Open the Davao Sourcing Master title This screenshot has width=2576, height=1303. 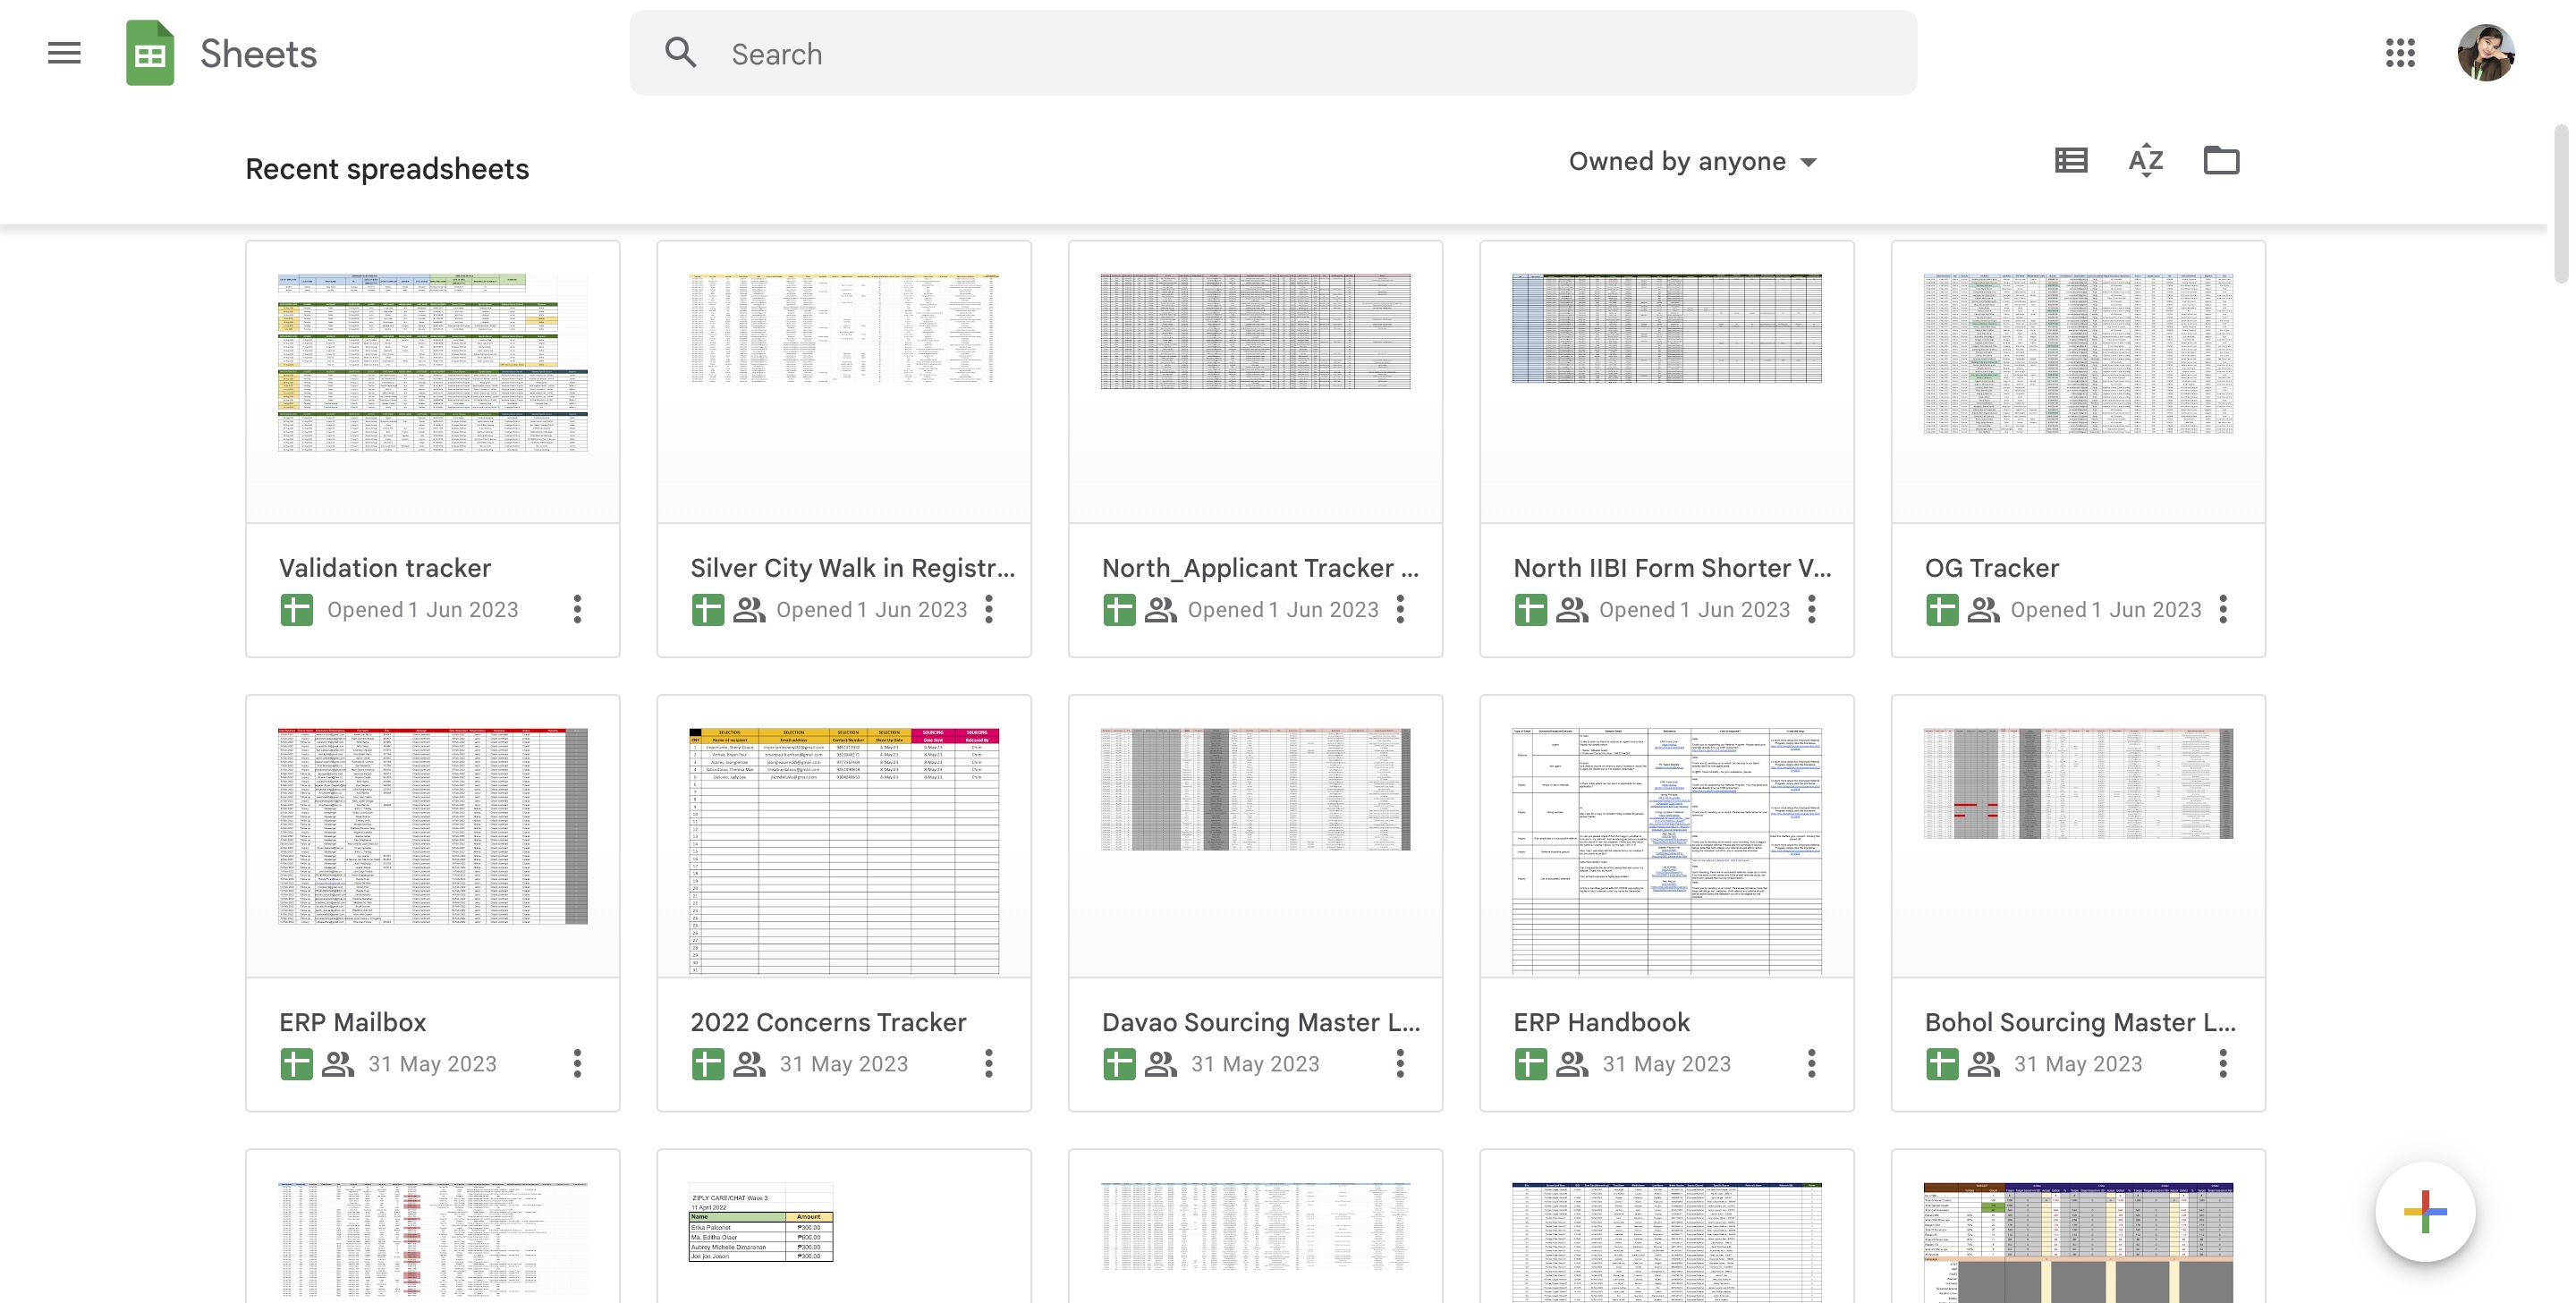coord(1260,1022)
